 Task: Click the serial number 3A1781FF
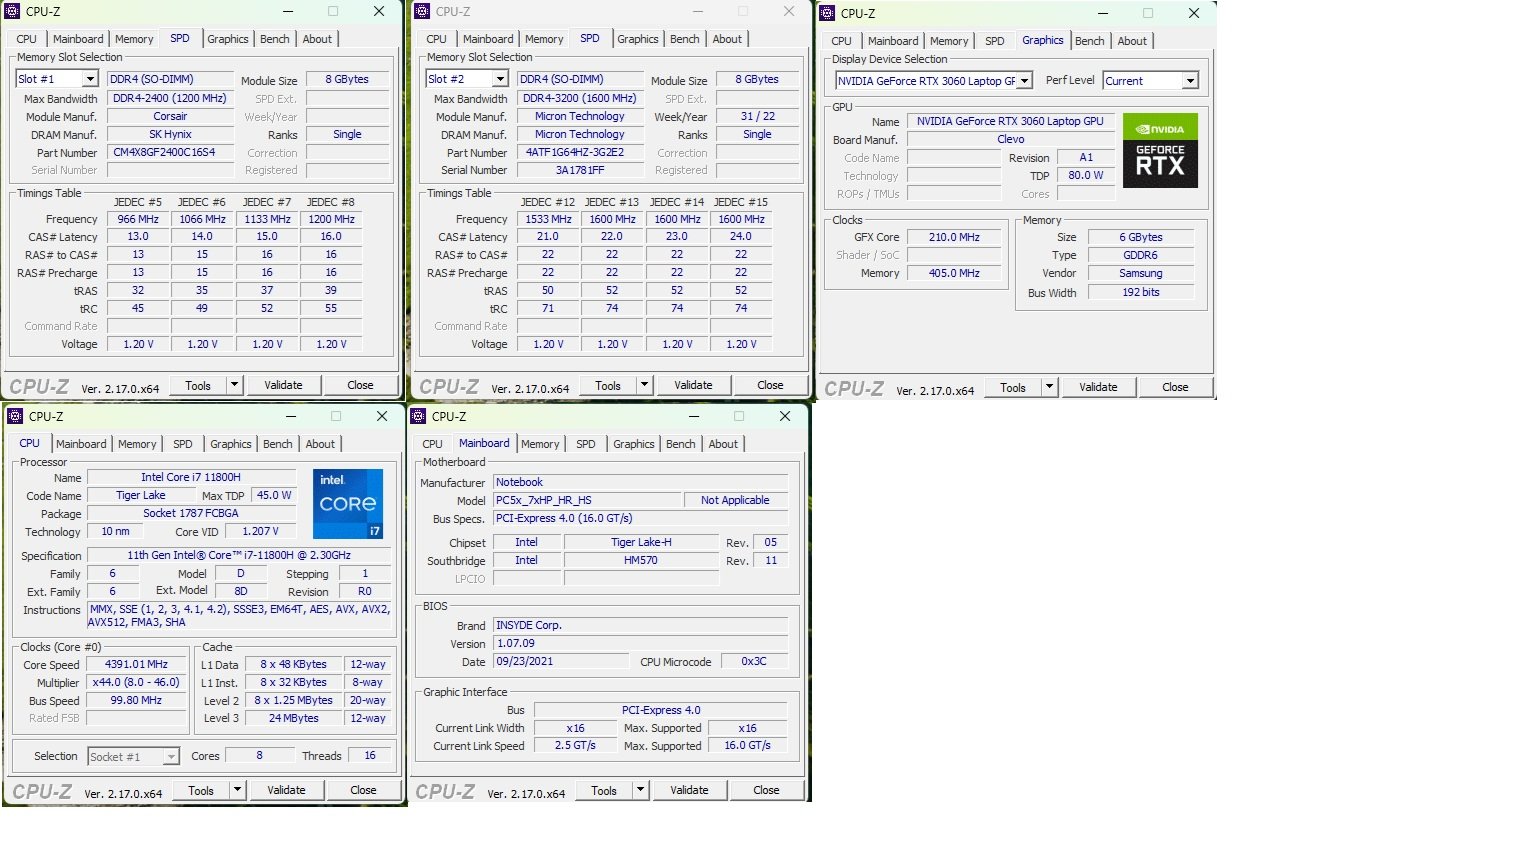580,170
